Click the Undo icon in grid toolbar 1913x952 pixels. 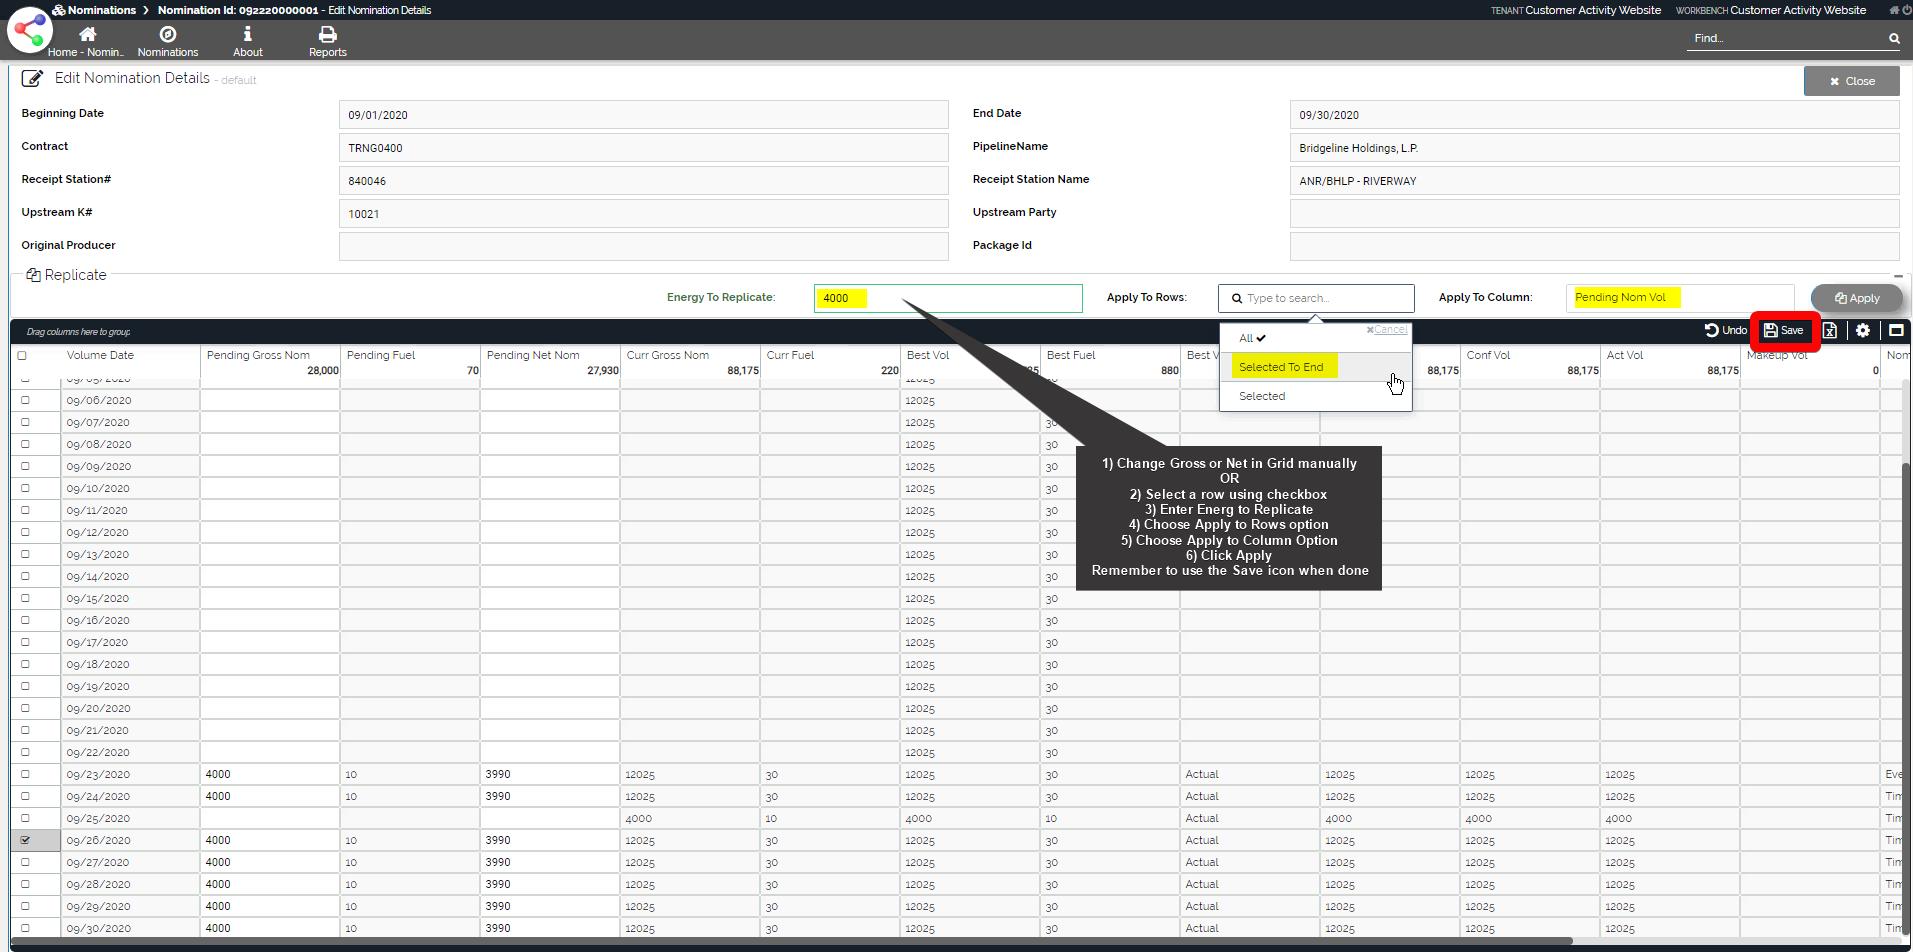pos(1725,330)
